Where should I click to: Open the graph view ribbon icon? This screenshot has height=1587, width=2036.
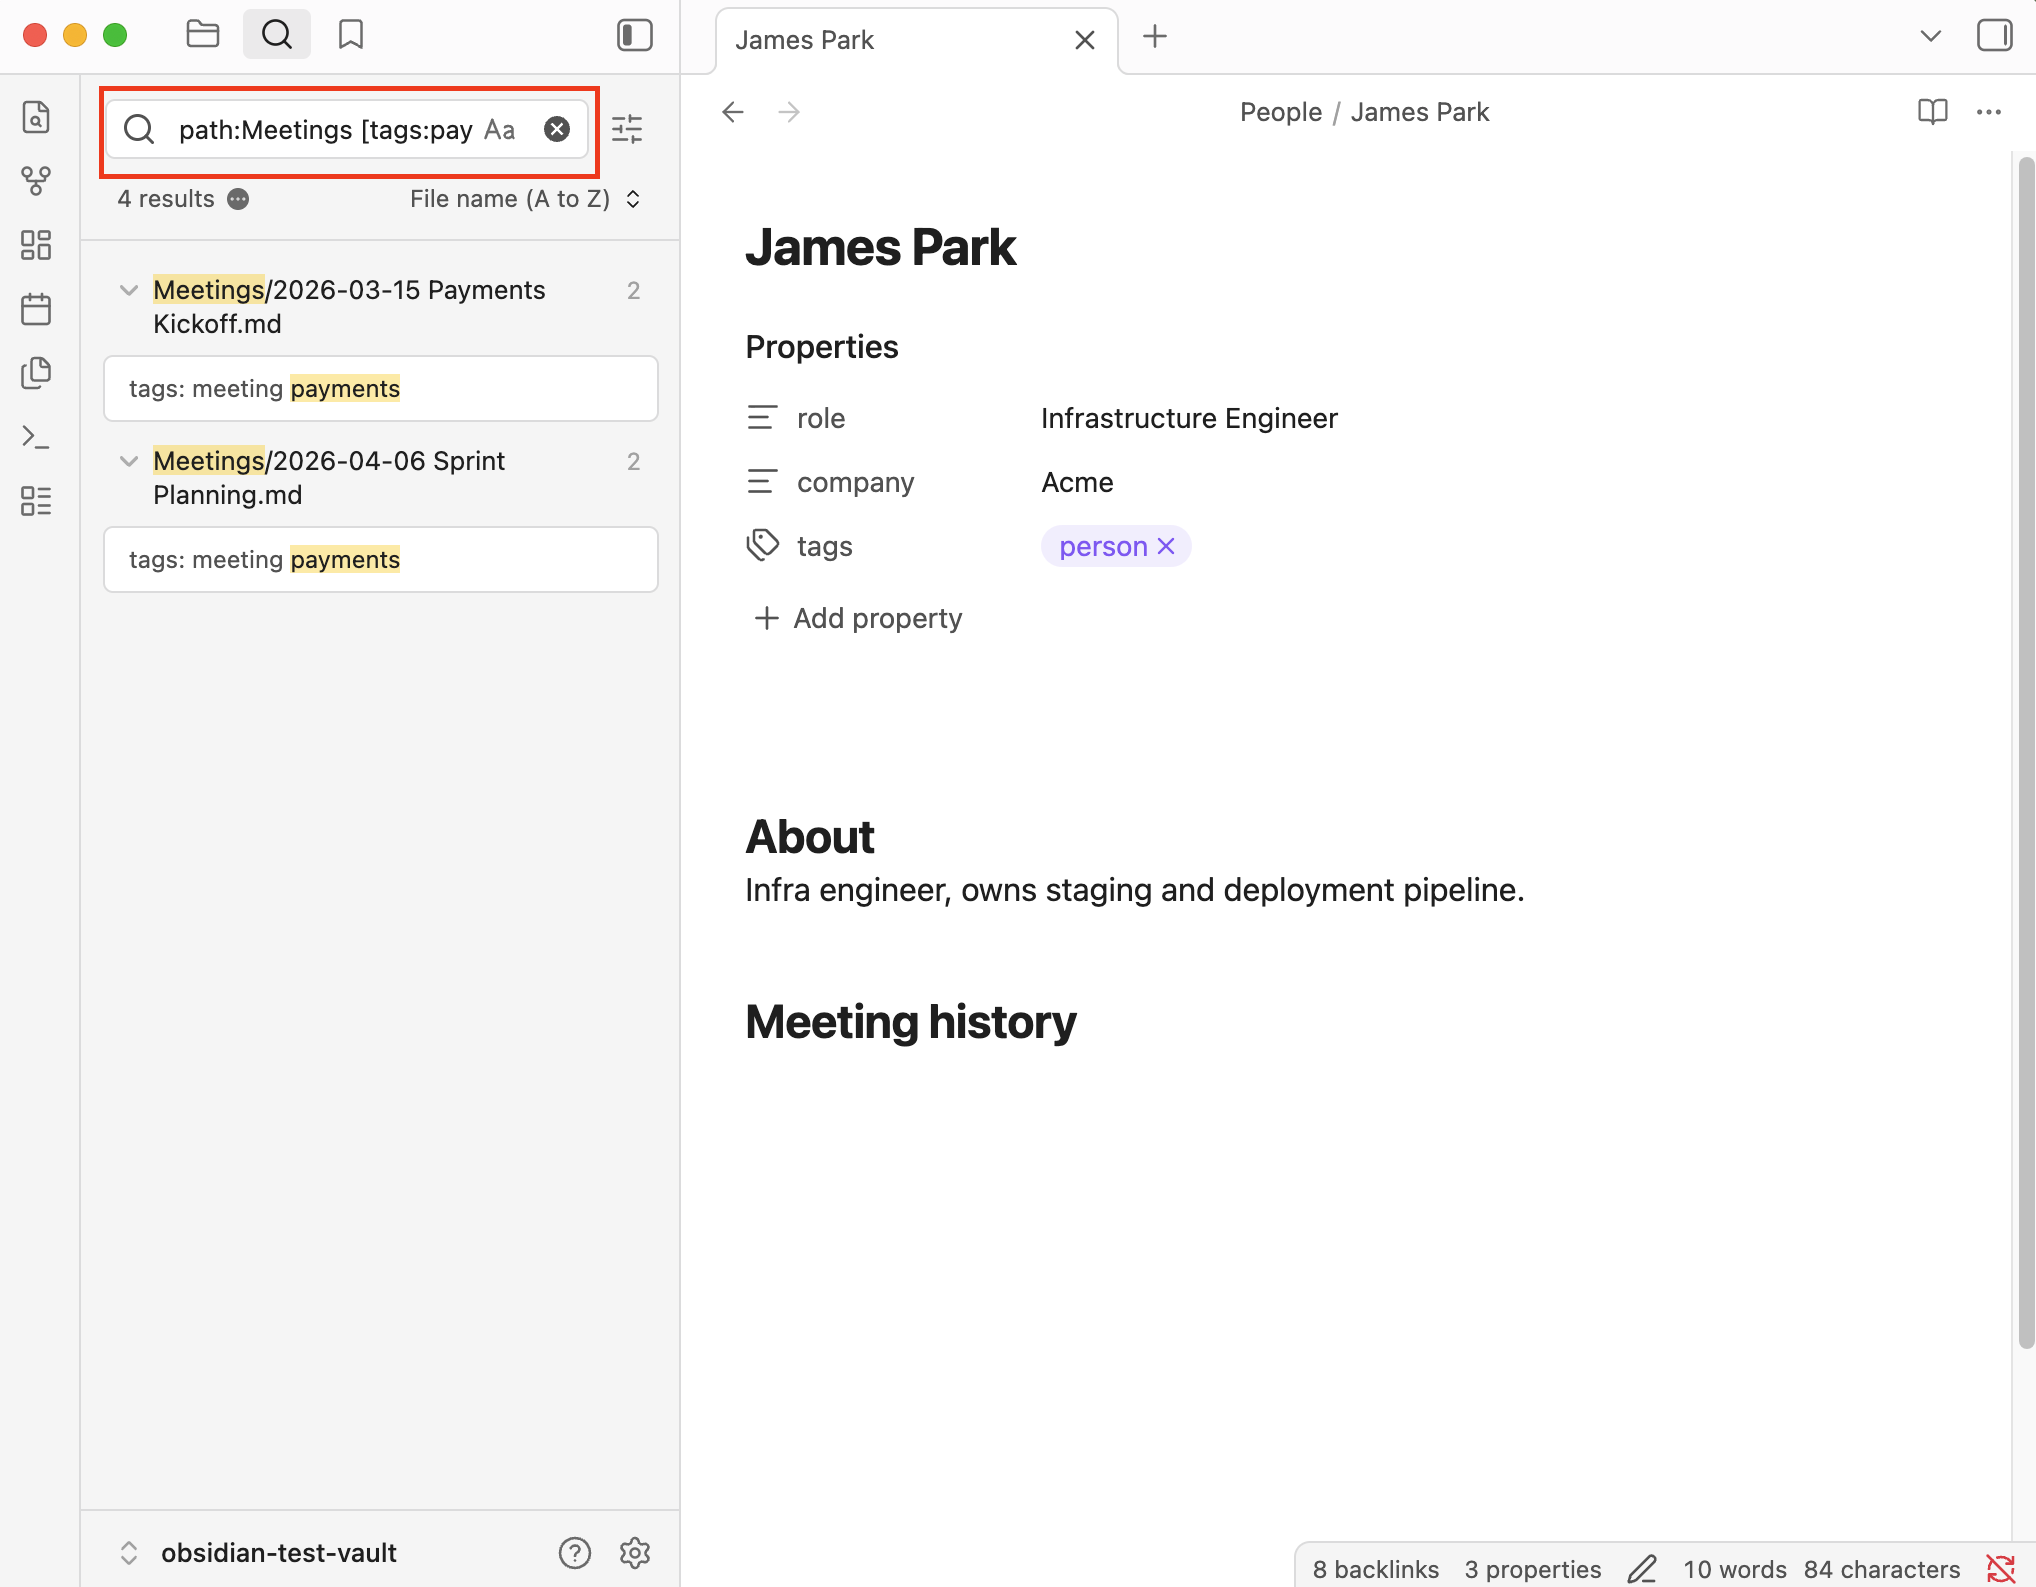point(36,181)
